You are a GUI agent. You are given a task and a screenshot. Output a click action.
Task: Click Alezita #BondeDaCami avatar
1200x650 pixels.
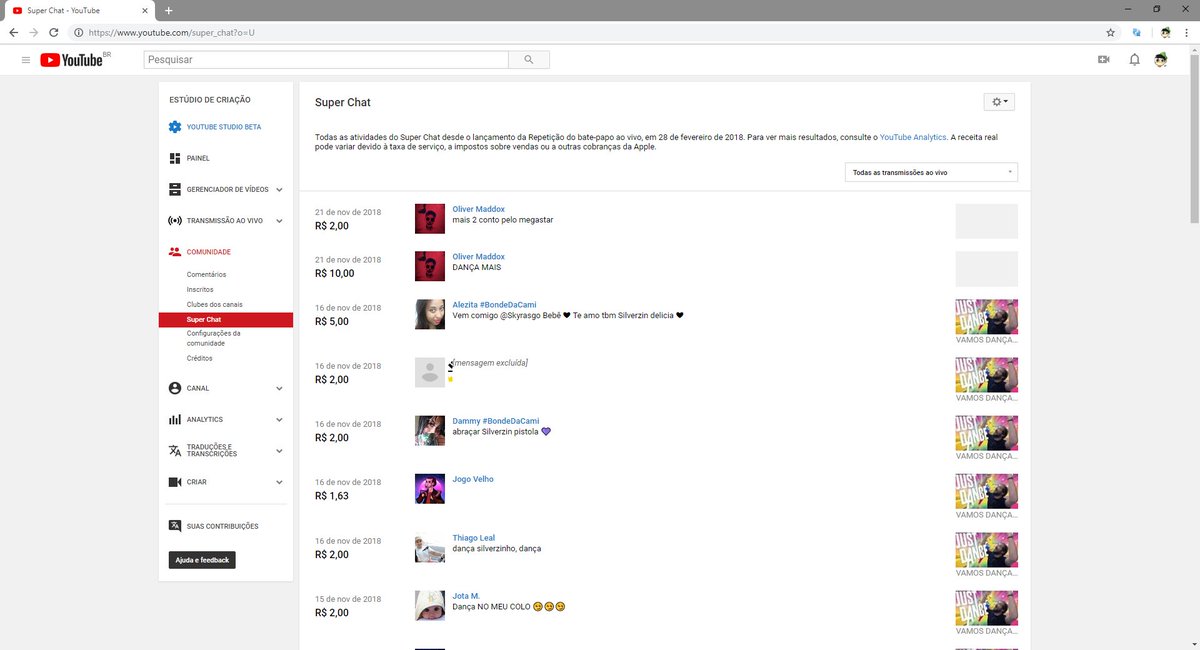point(430,314)
